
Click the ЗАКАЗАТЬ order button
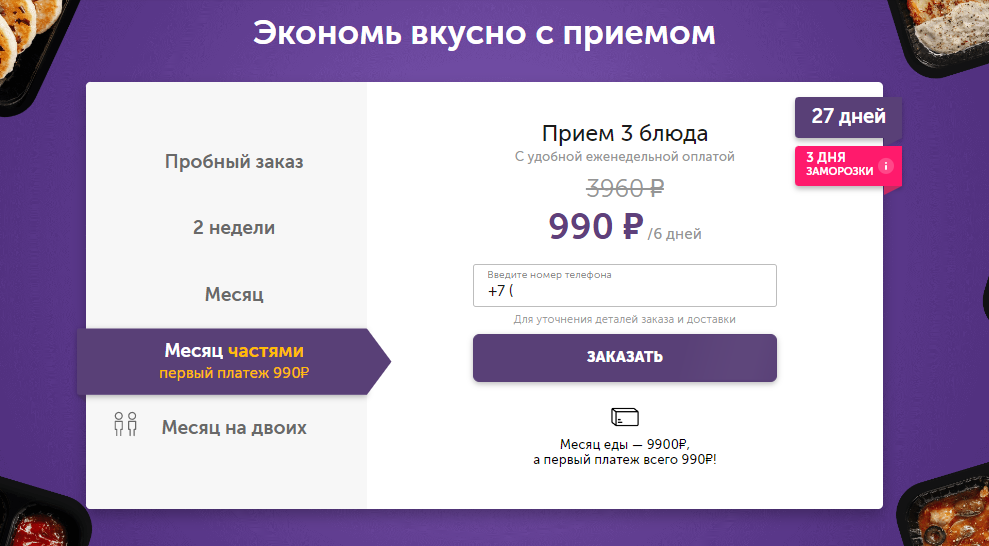[x=624, y=357]
